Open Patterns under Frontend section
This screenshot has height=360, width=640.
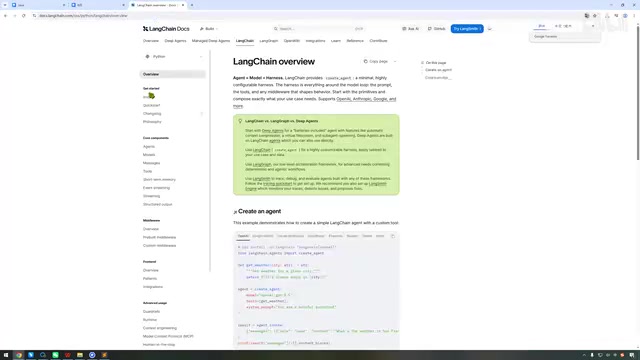[150, 278]
